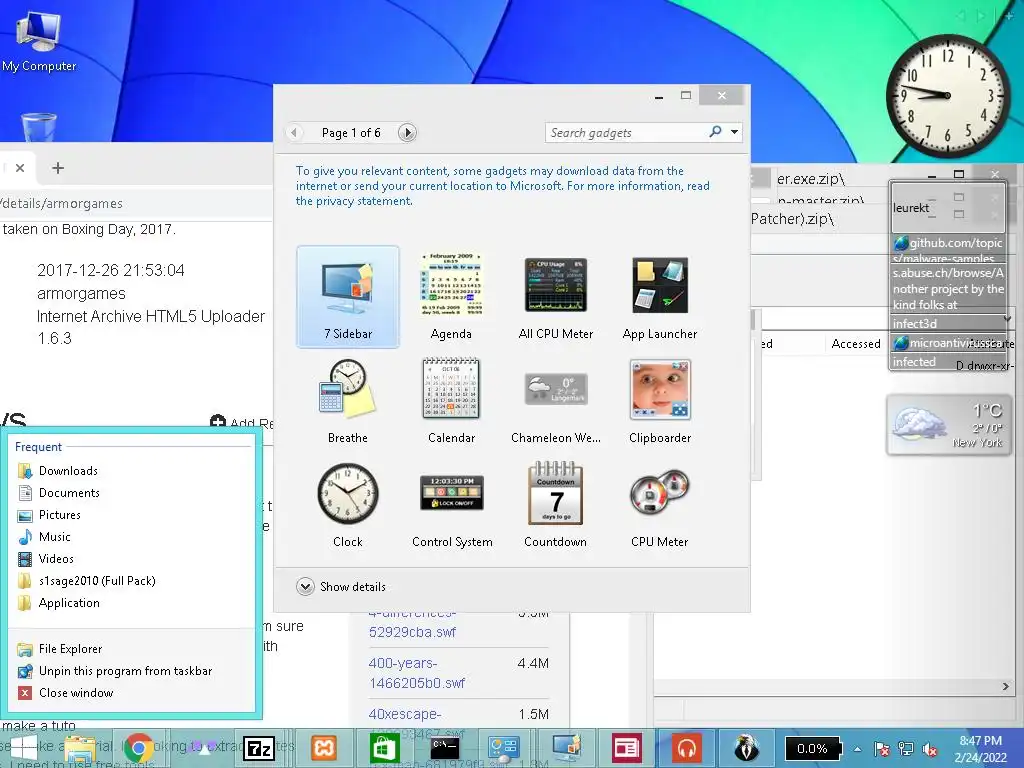Open Command Prompt from the taskbar
Image resolution: width=1024 pixels, height=768 pixels.
444,748
